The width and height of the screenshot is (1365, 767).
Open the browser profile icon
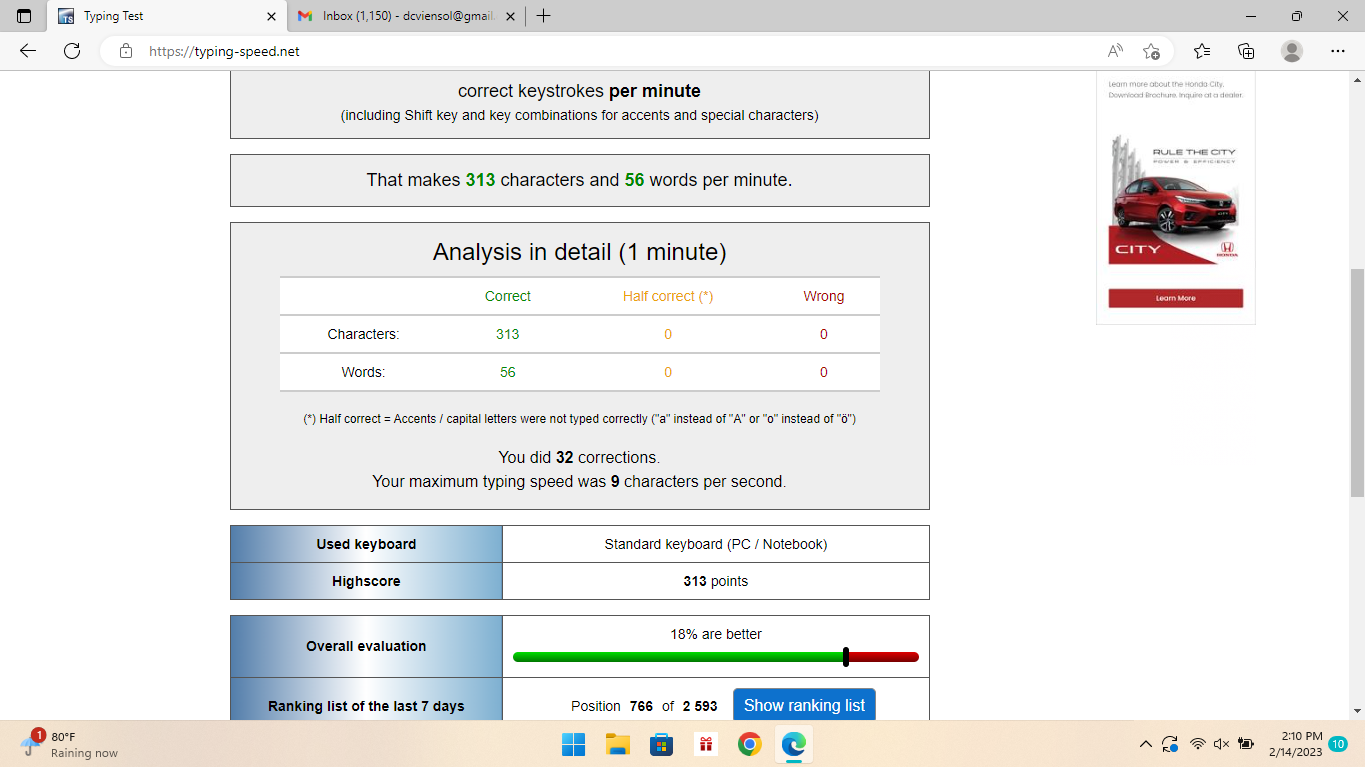(x=1292, y=51)
